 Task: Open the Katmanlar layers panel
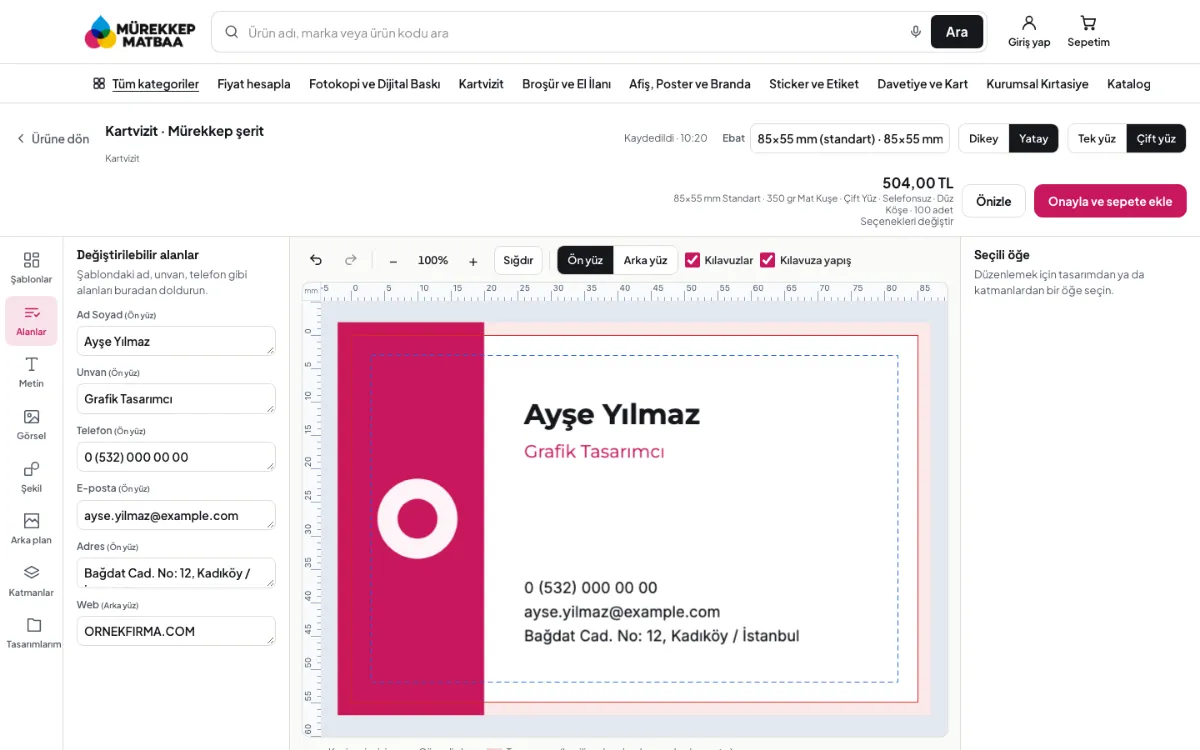click(x=31, y=580)
